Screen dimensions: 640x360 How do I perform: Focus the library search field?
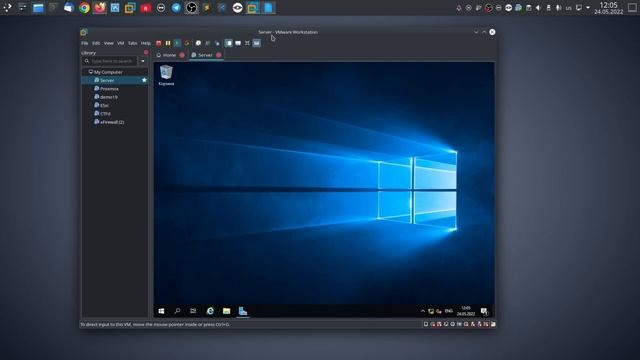110,61
